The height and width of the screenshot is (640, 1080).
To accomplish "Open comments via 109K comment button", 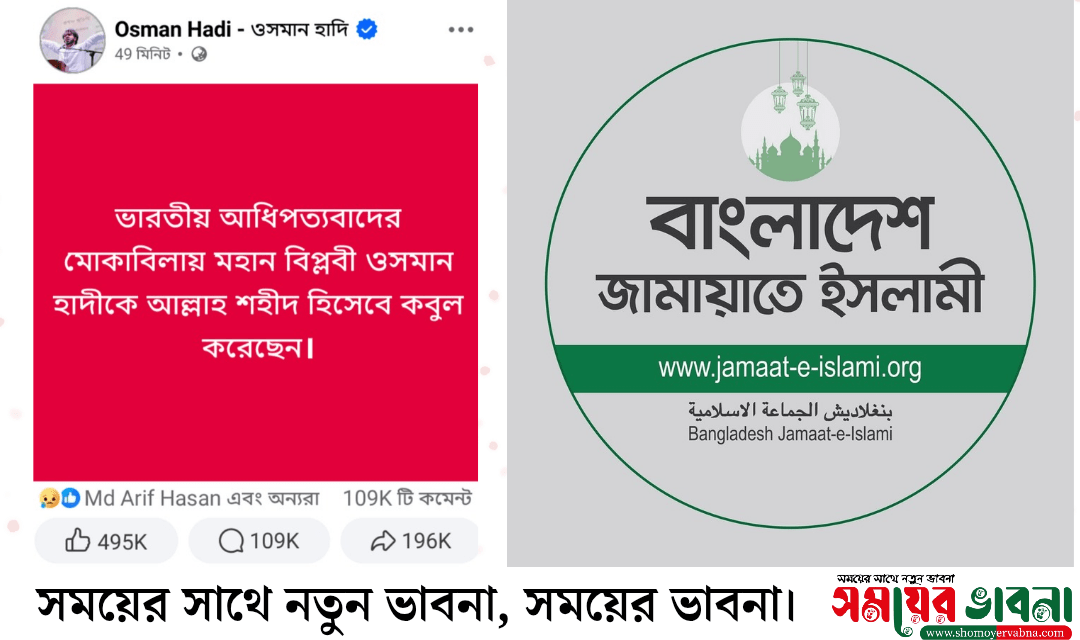I will point(259,541).
